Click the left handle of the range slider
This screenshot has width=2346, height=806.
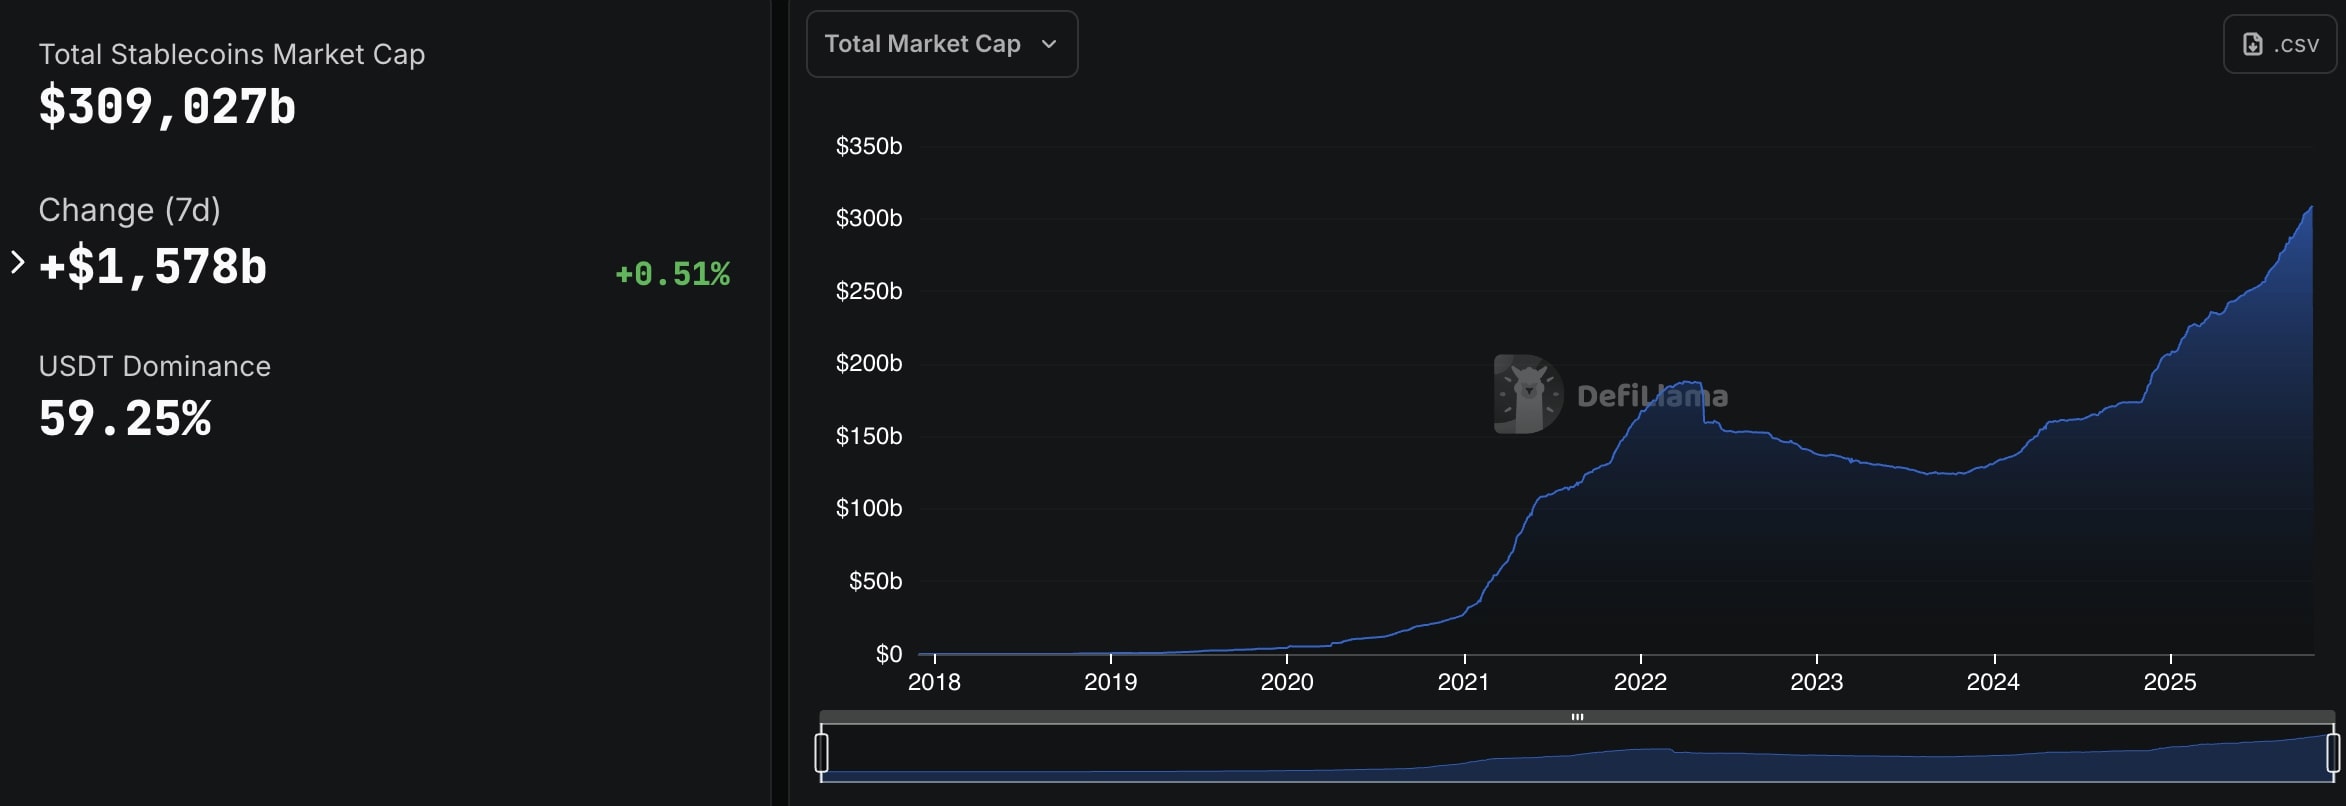[x=821, y=752]
